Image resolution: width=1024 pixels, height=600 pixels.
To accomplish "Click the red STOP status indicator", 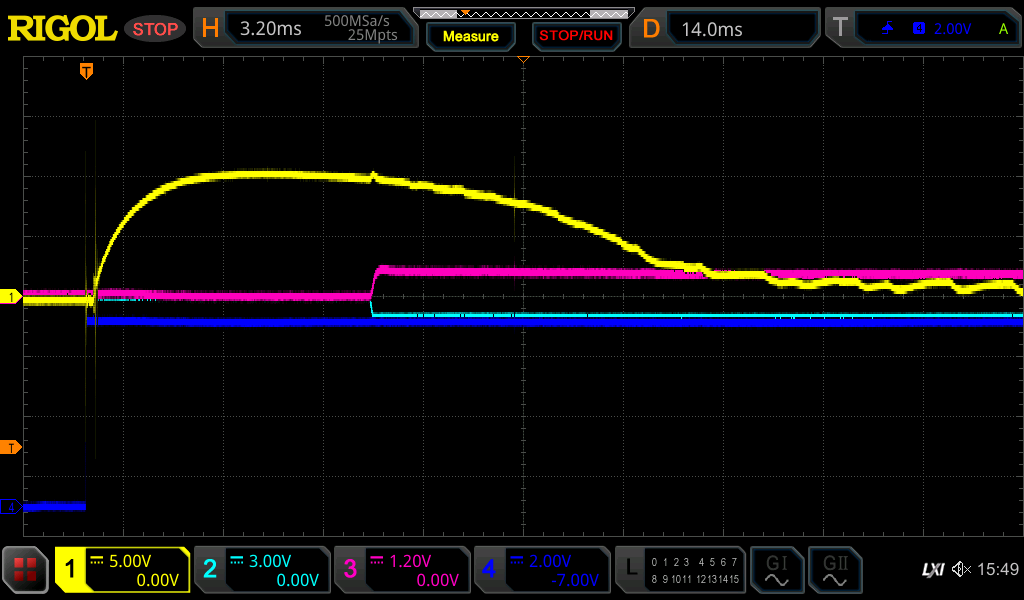I will (155, 29).
